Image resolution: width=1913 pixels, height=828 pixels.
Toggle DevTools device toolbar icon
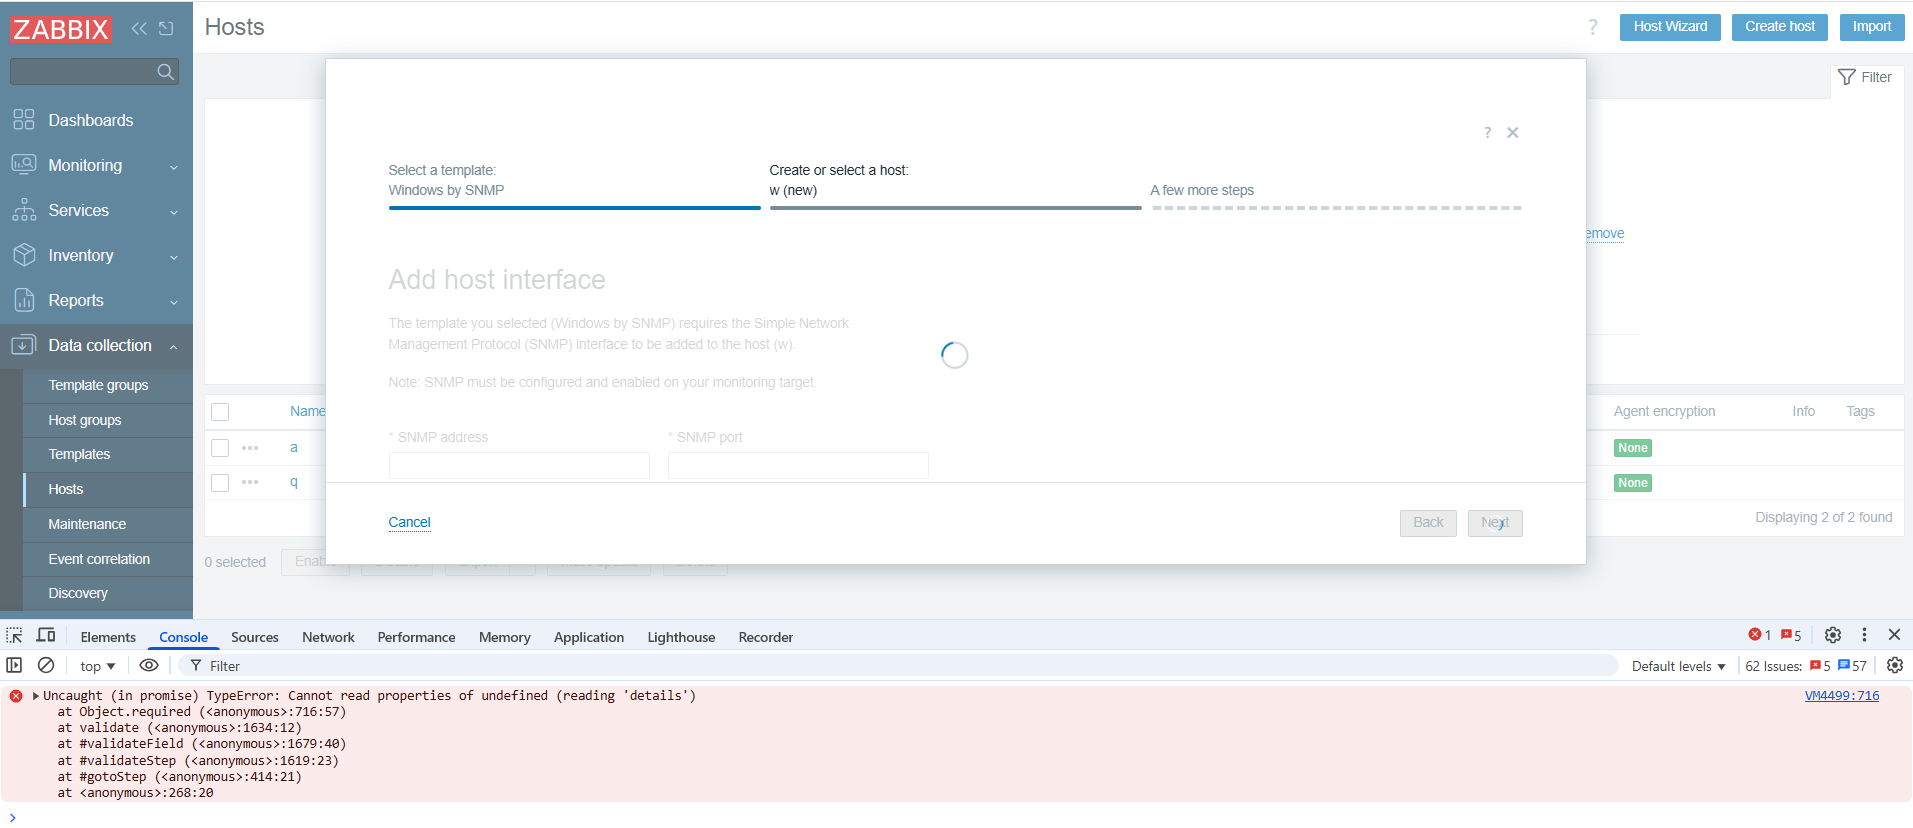[x=46, y=636]
